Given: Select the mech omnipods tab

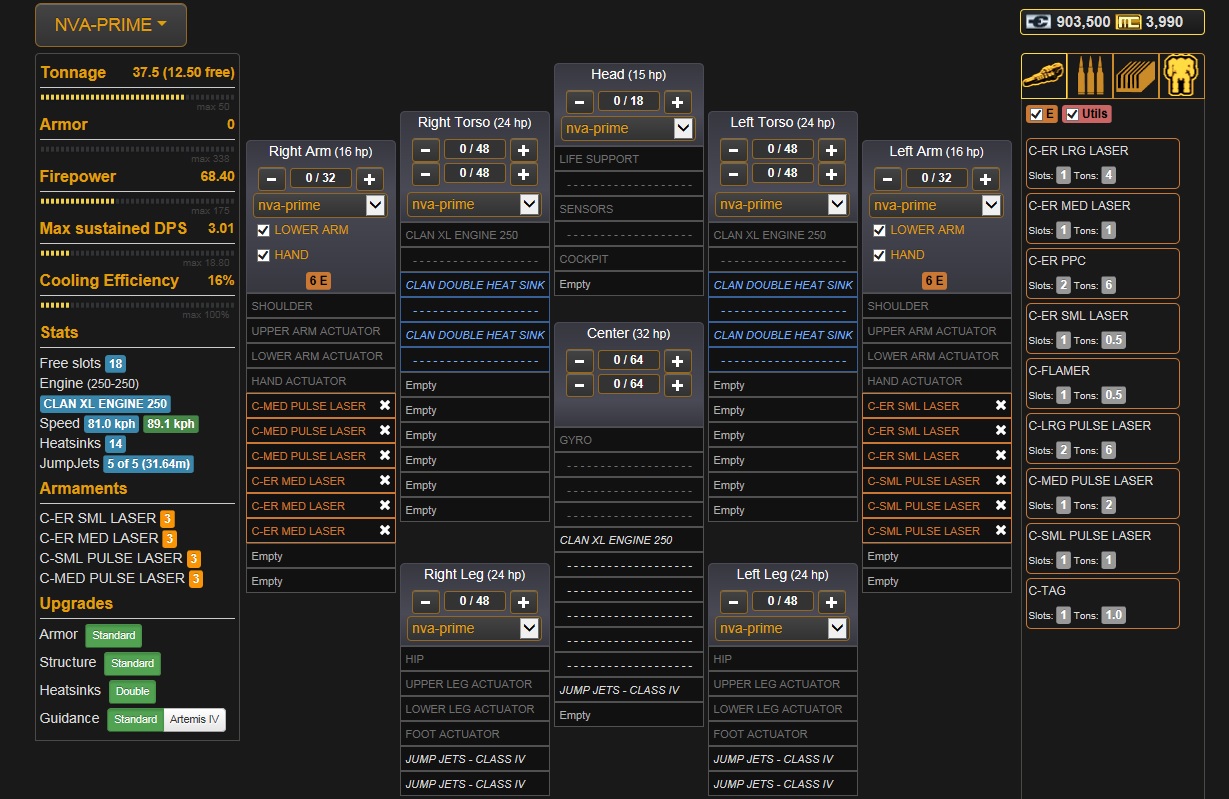Looking at the screenshot, I should pyautogui.click(x=1181, y=75).
